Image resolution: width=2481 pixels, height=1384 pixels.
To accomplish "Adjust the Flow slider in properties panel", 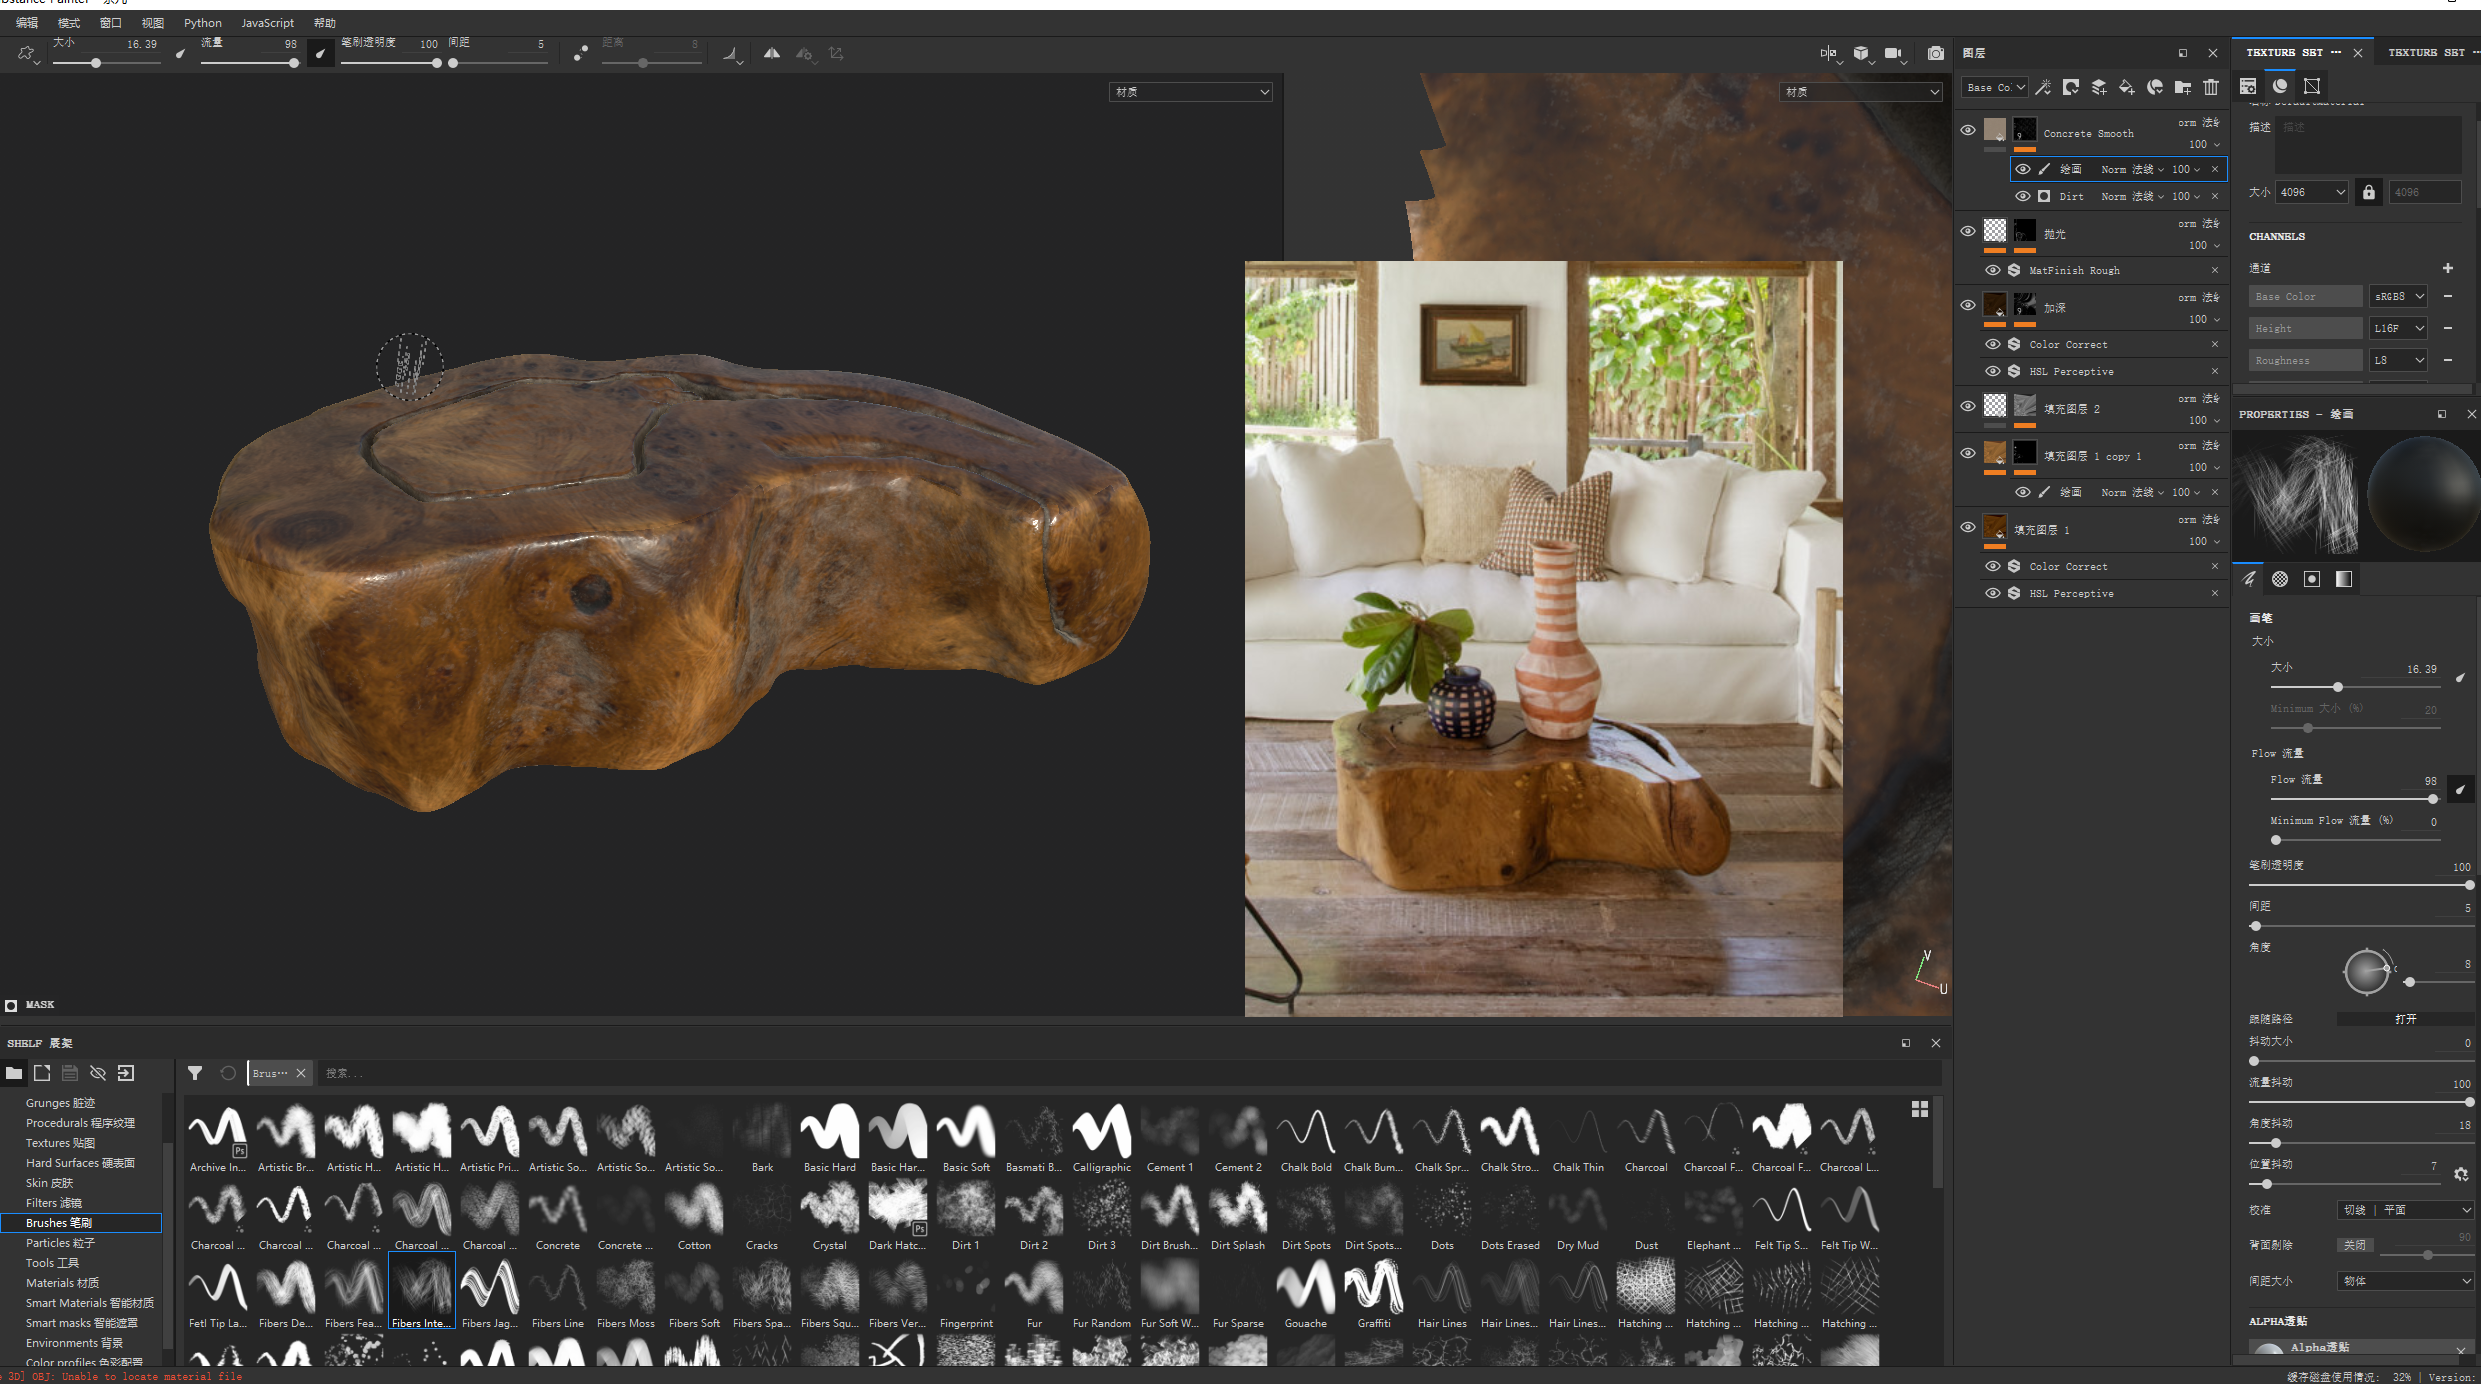I will click(2432, 799).
